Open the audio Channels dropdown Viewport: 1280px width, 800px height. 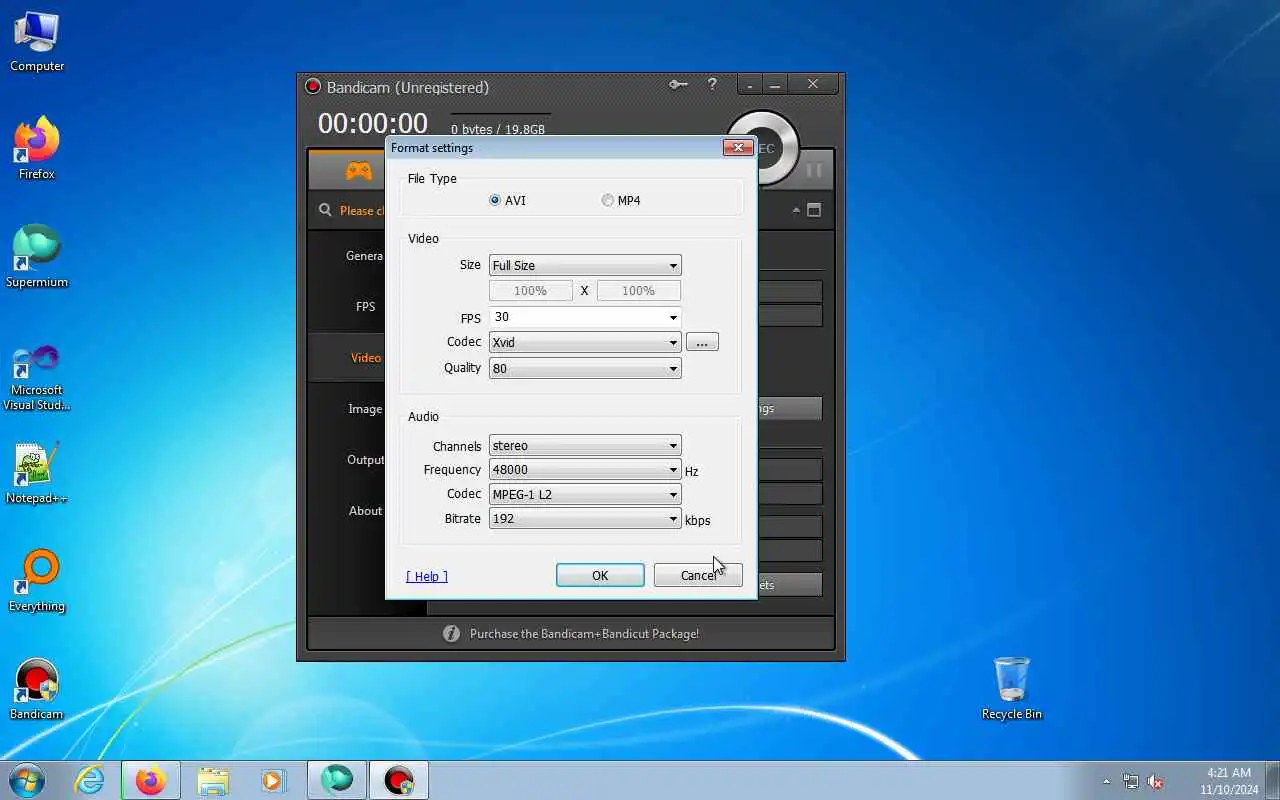585,445
